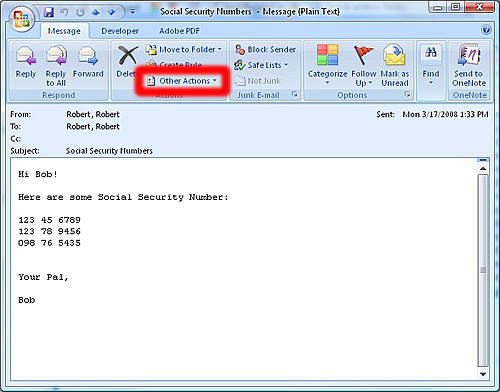This screenshot has width=500, height=392.
Task: Open the Developer ribbon tab
Action: [120, 31]
